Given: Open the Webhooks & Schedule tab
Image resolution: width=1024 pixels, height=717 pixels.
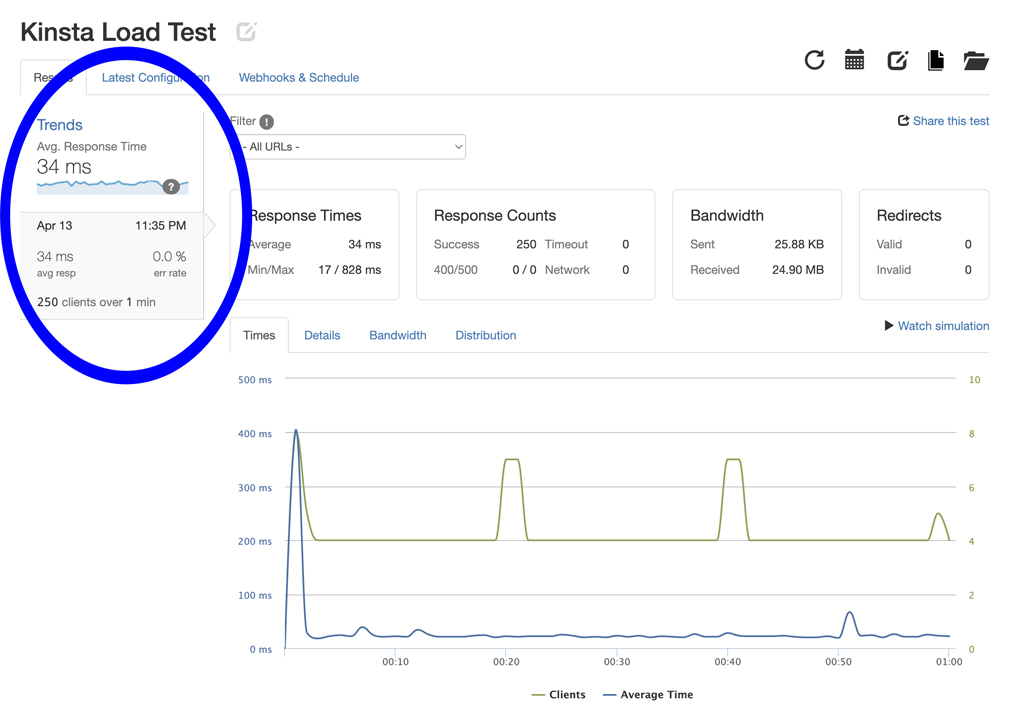Looking at the screenshot, I should point(298,78).
